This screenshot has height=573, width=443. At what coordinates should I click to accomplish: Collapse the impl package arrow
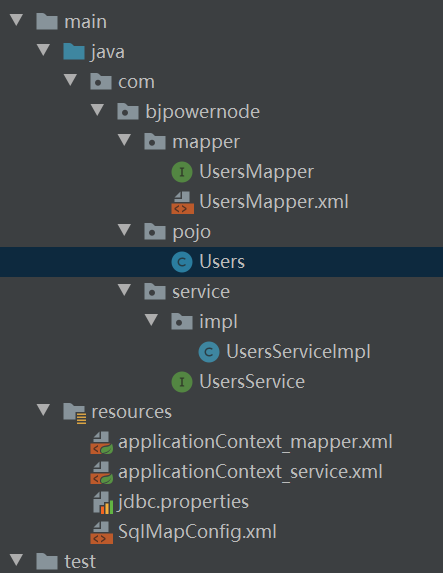point(152,319)
